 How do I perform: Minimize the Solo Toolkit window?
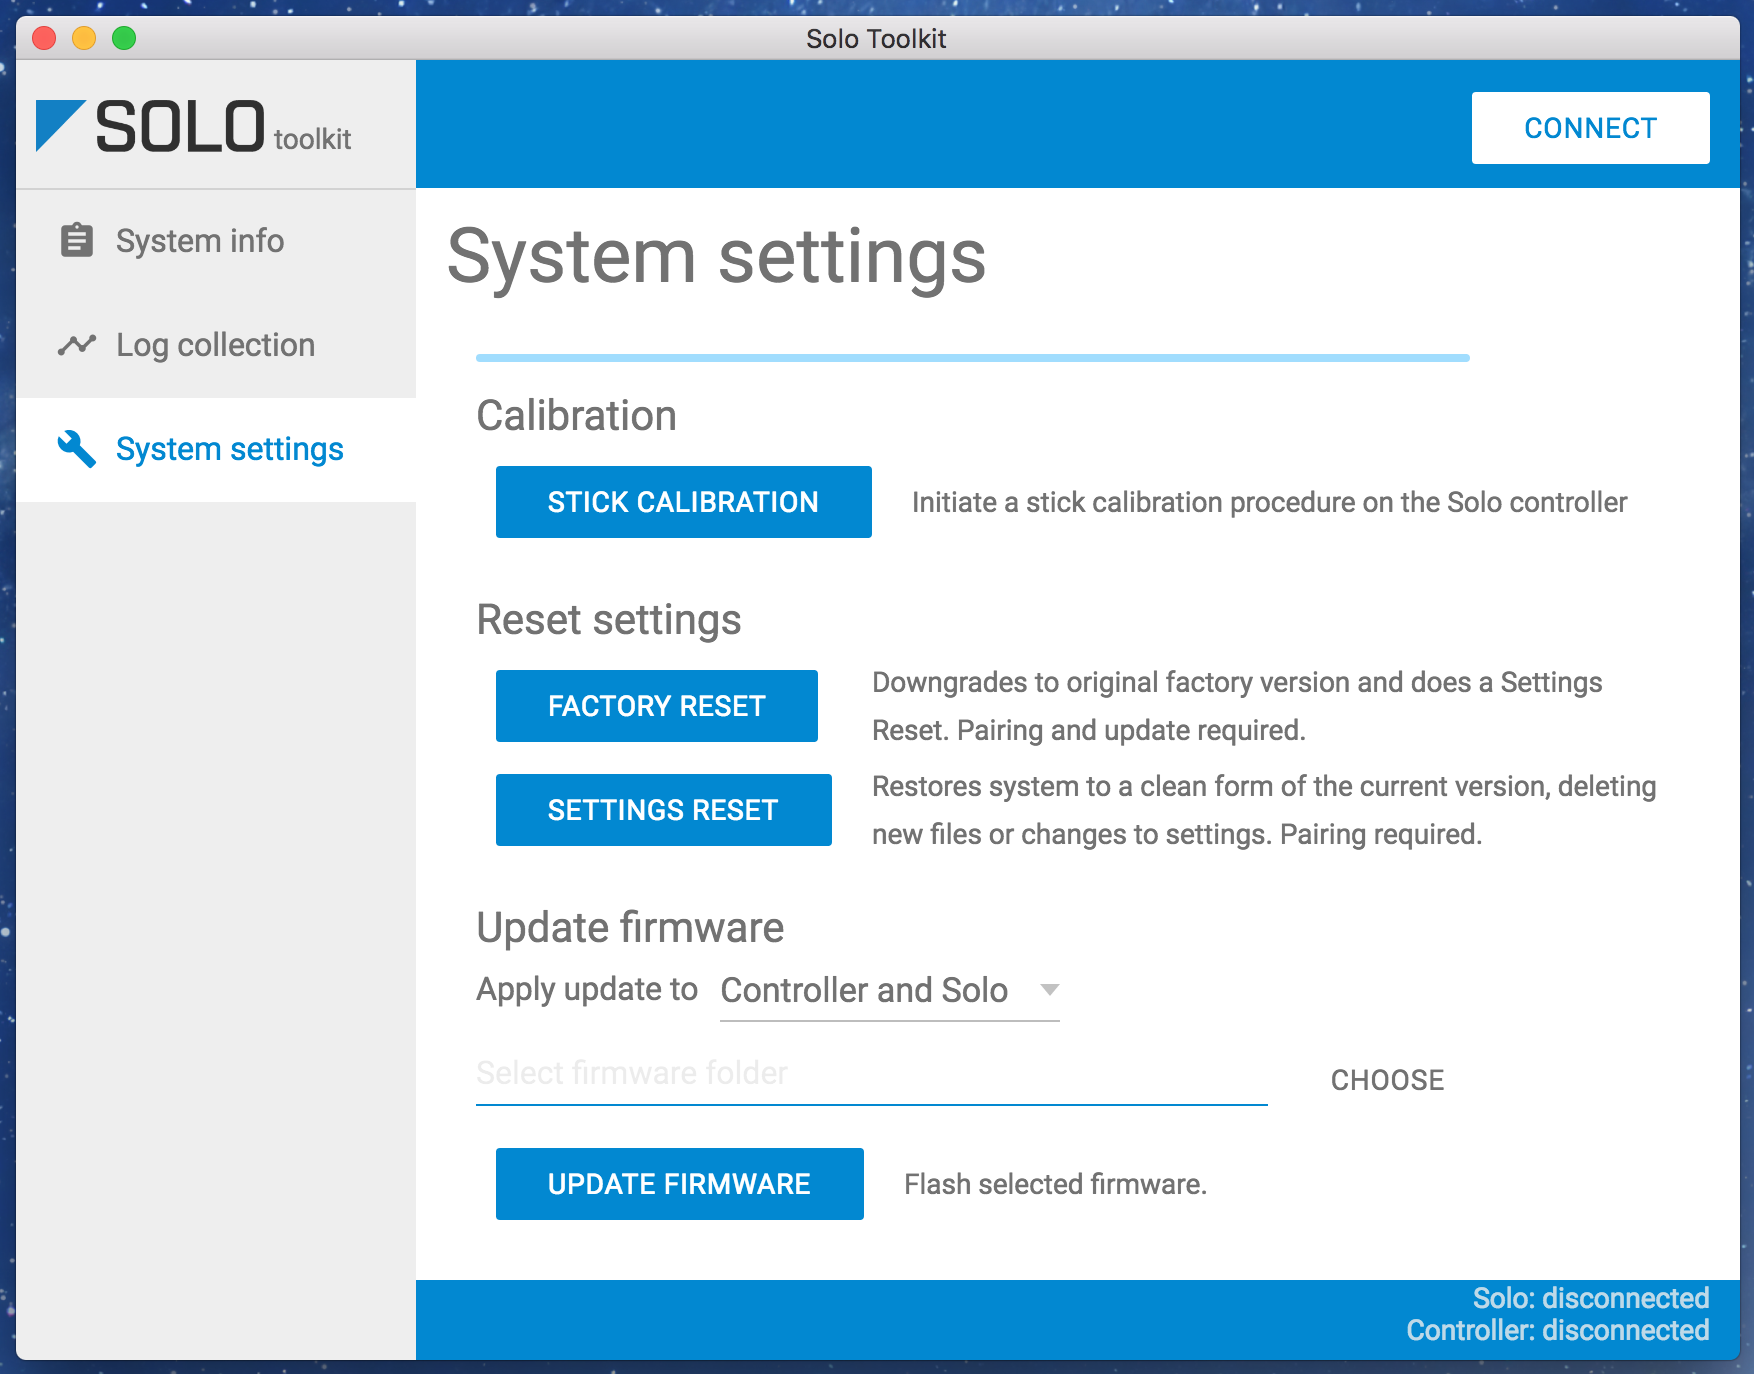84,38
